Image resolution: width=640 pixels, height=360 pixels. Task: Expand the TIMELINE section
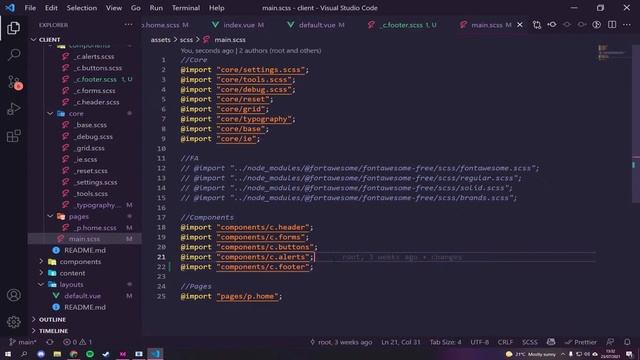click(x=53, y=331)
